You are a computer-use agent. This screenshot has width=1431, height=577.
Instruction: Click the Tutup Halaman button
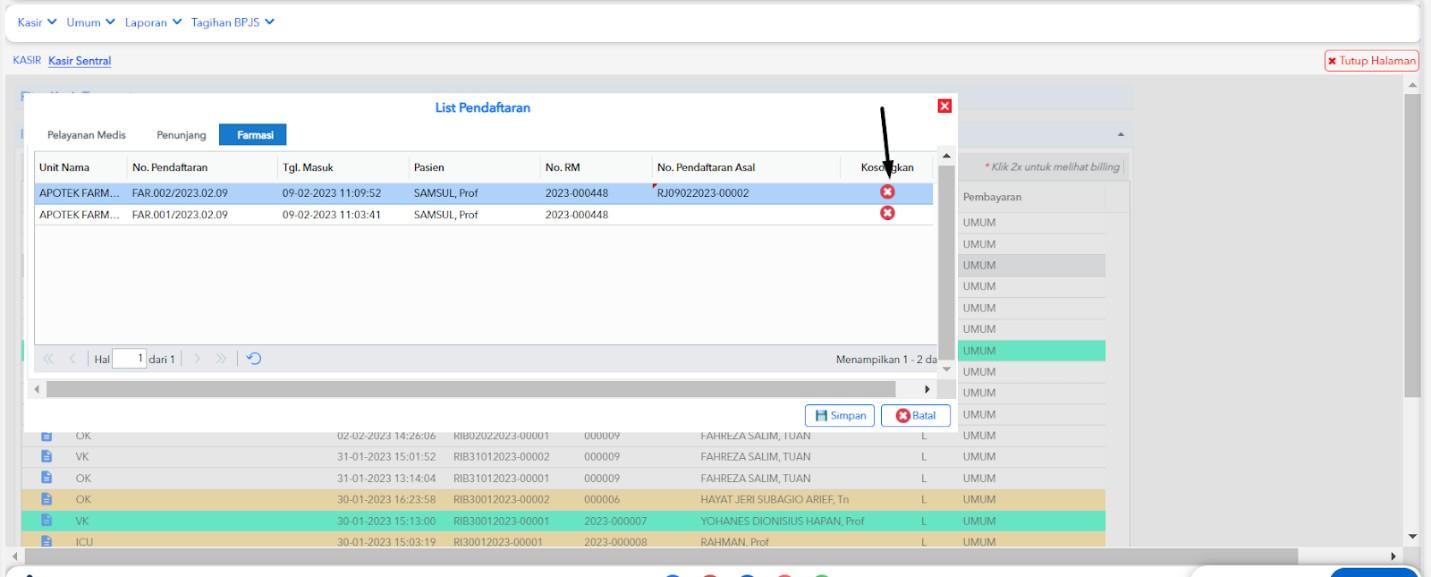click(x=1371, y=62)
